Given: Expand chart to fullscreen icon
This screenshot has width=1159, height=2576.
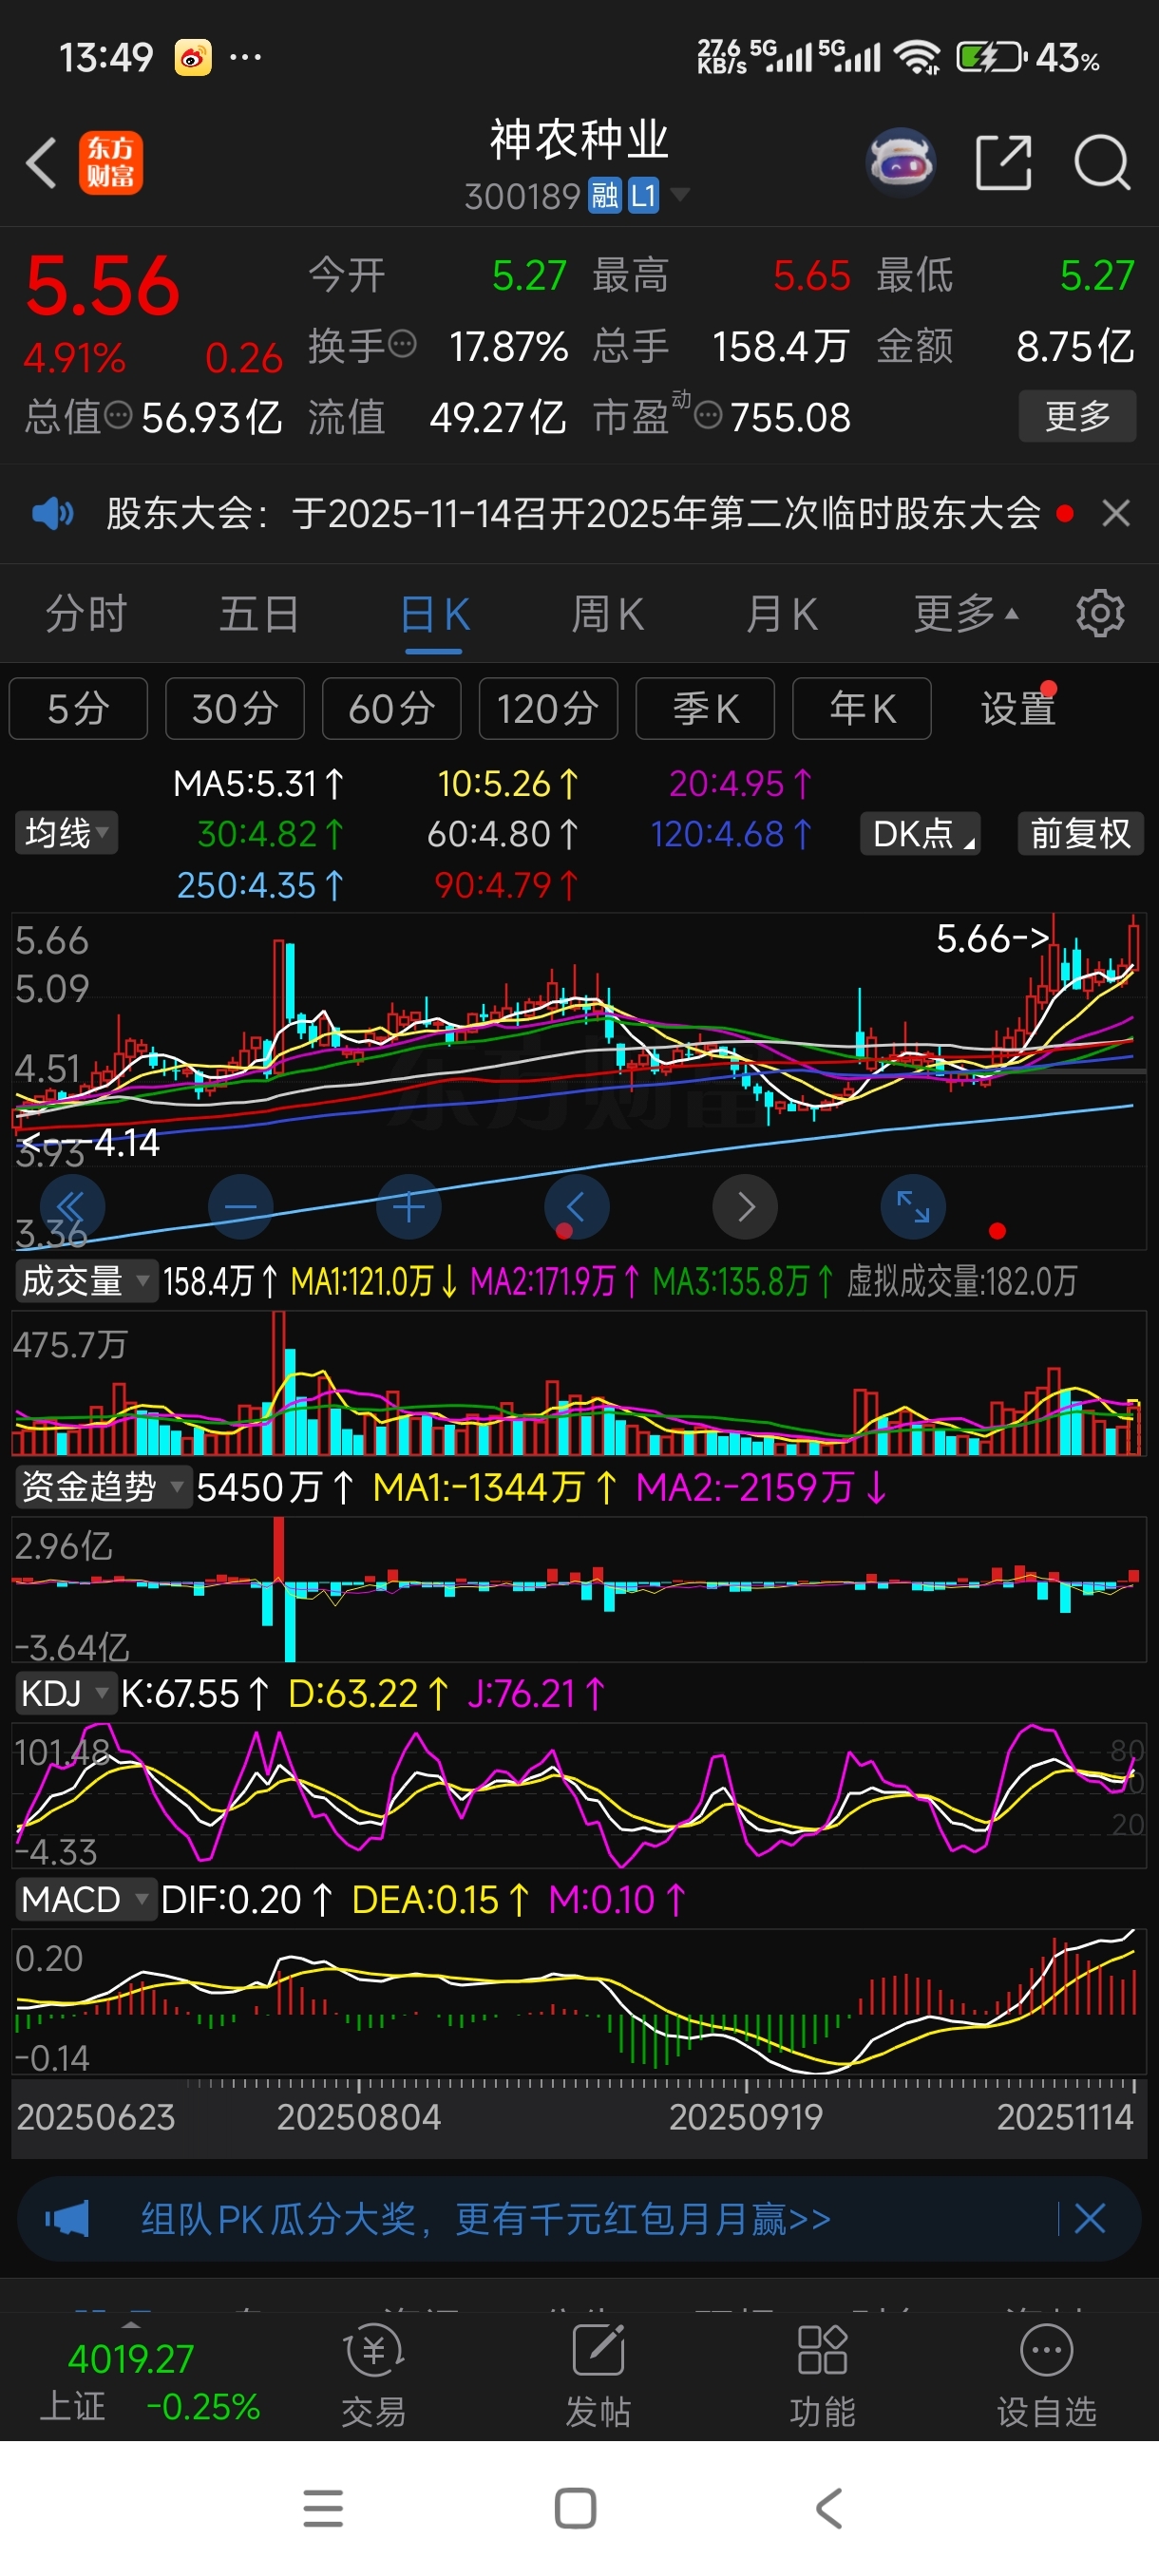Looking at the screenshot, I should [x=913, y=1207].
